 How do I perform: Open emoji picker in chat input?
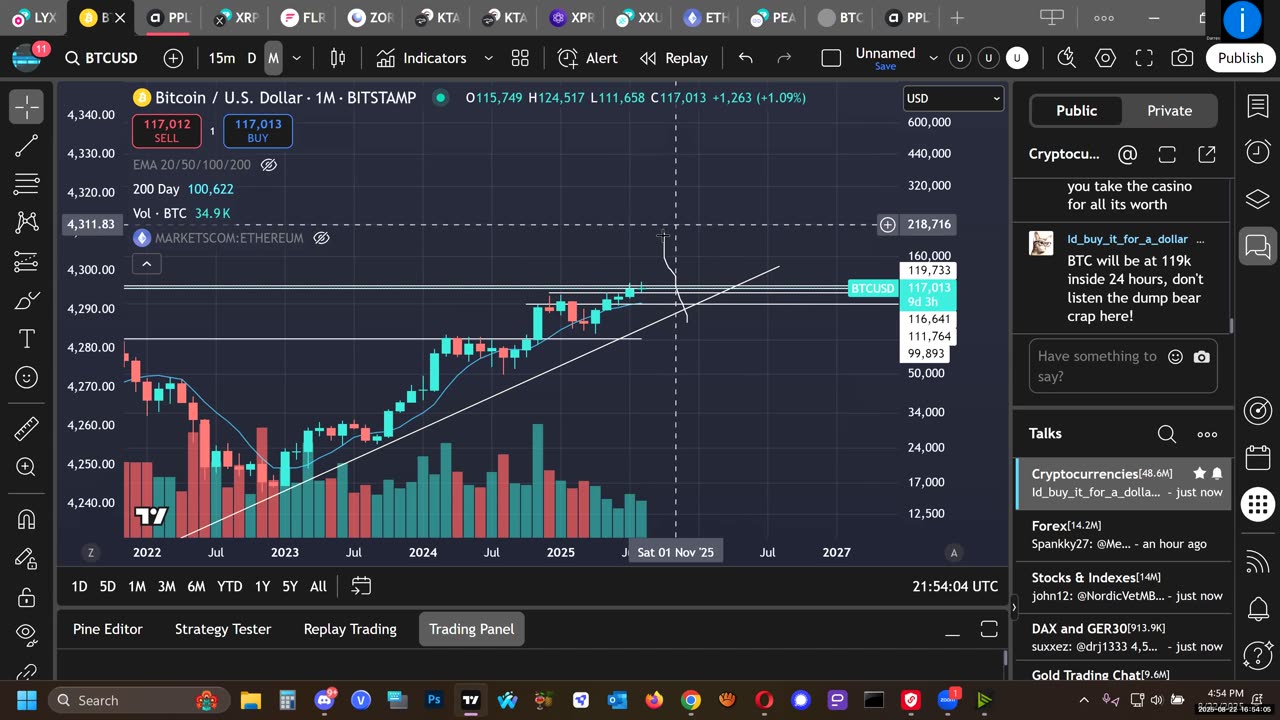pos(1176,357)
